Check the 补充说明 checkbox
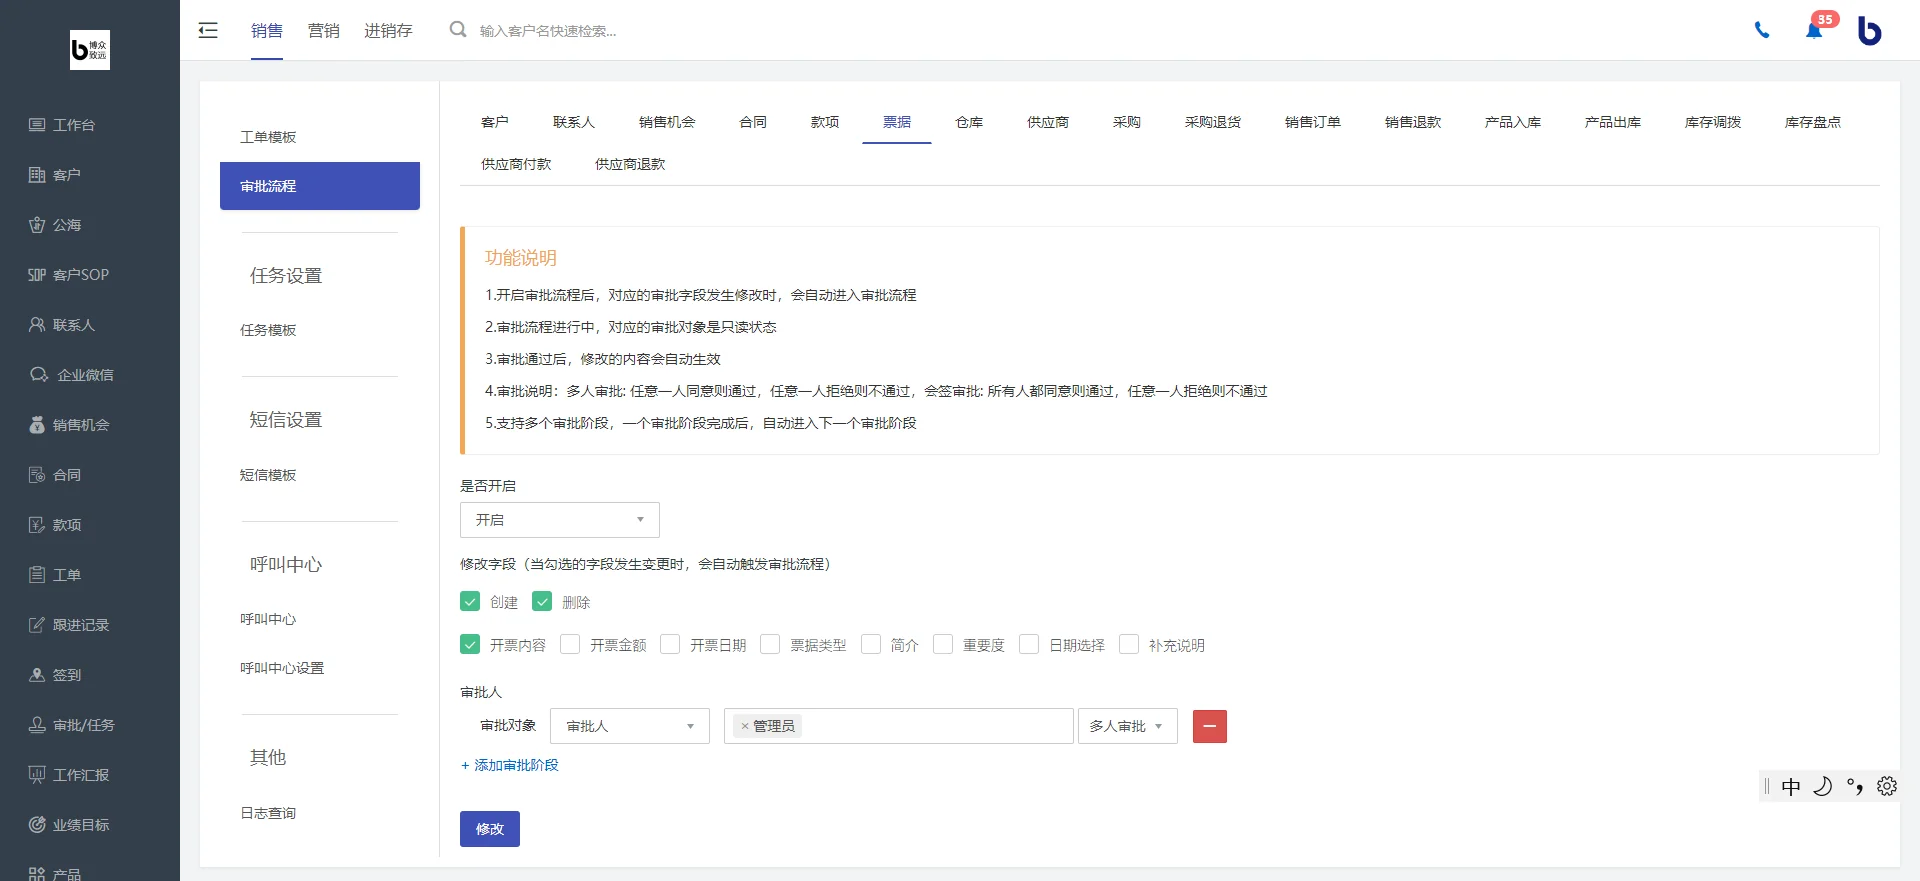This screenshot has width=1920, height=881. pos(1129,644)
